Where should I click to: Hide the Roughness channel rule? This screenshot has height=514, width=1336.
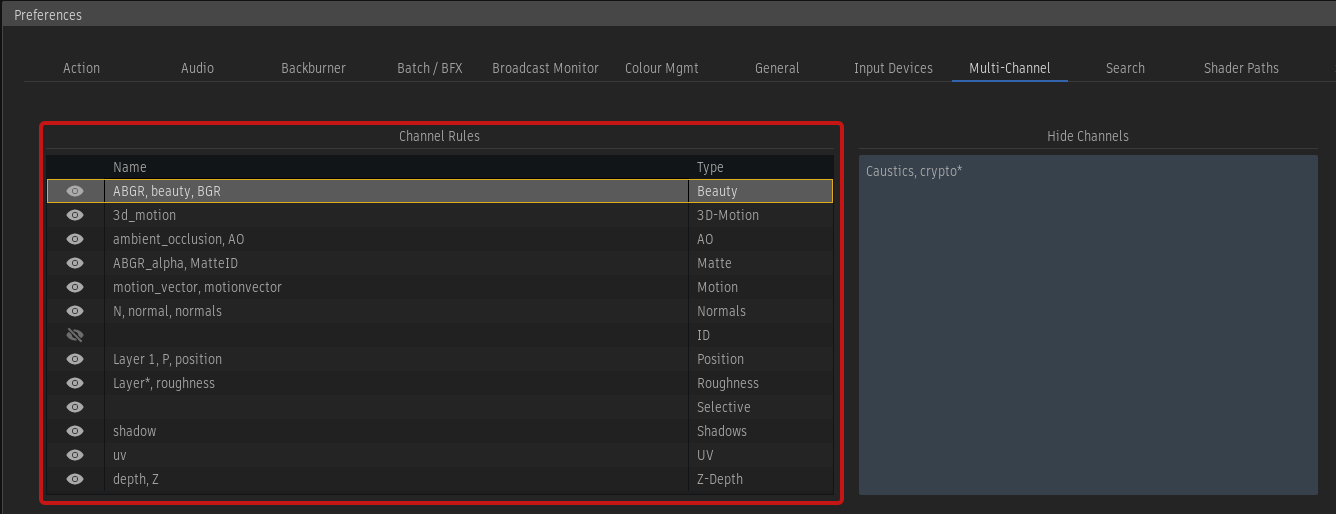[x=75, y=383]
